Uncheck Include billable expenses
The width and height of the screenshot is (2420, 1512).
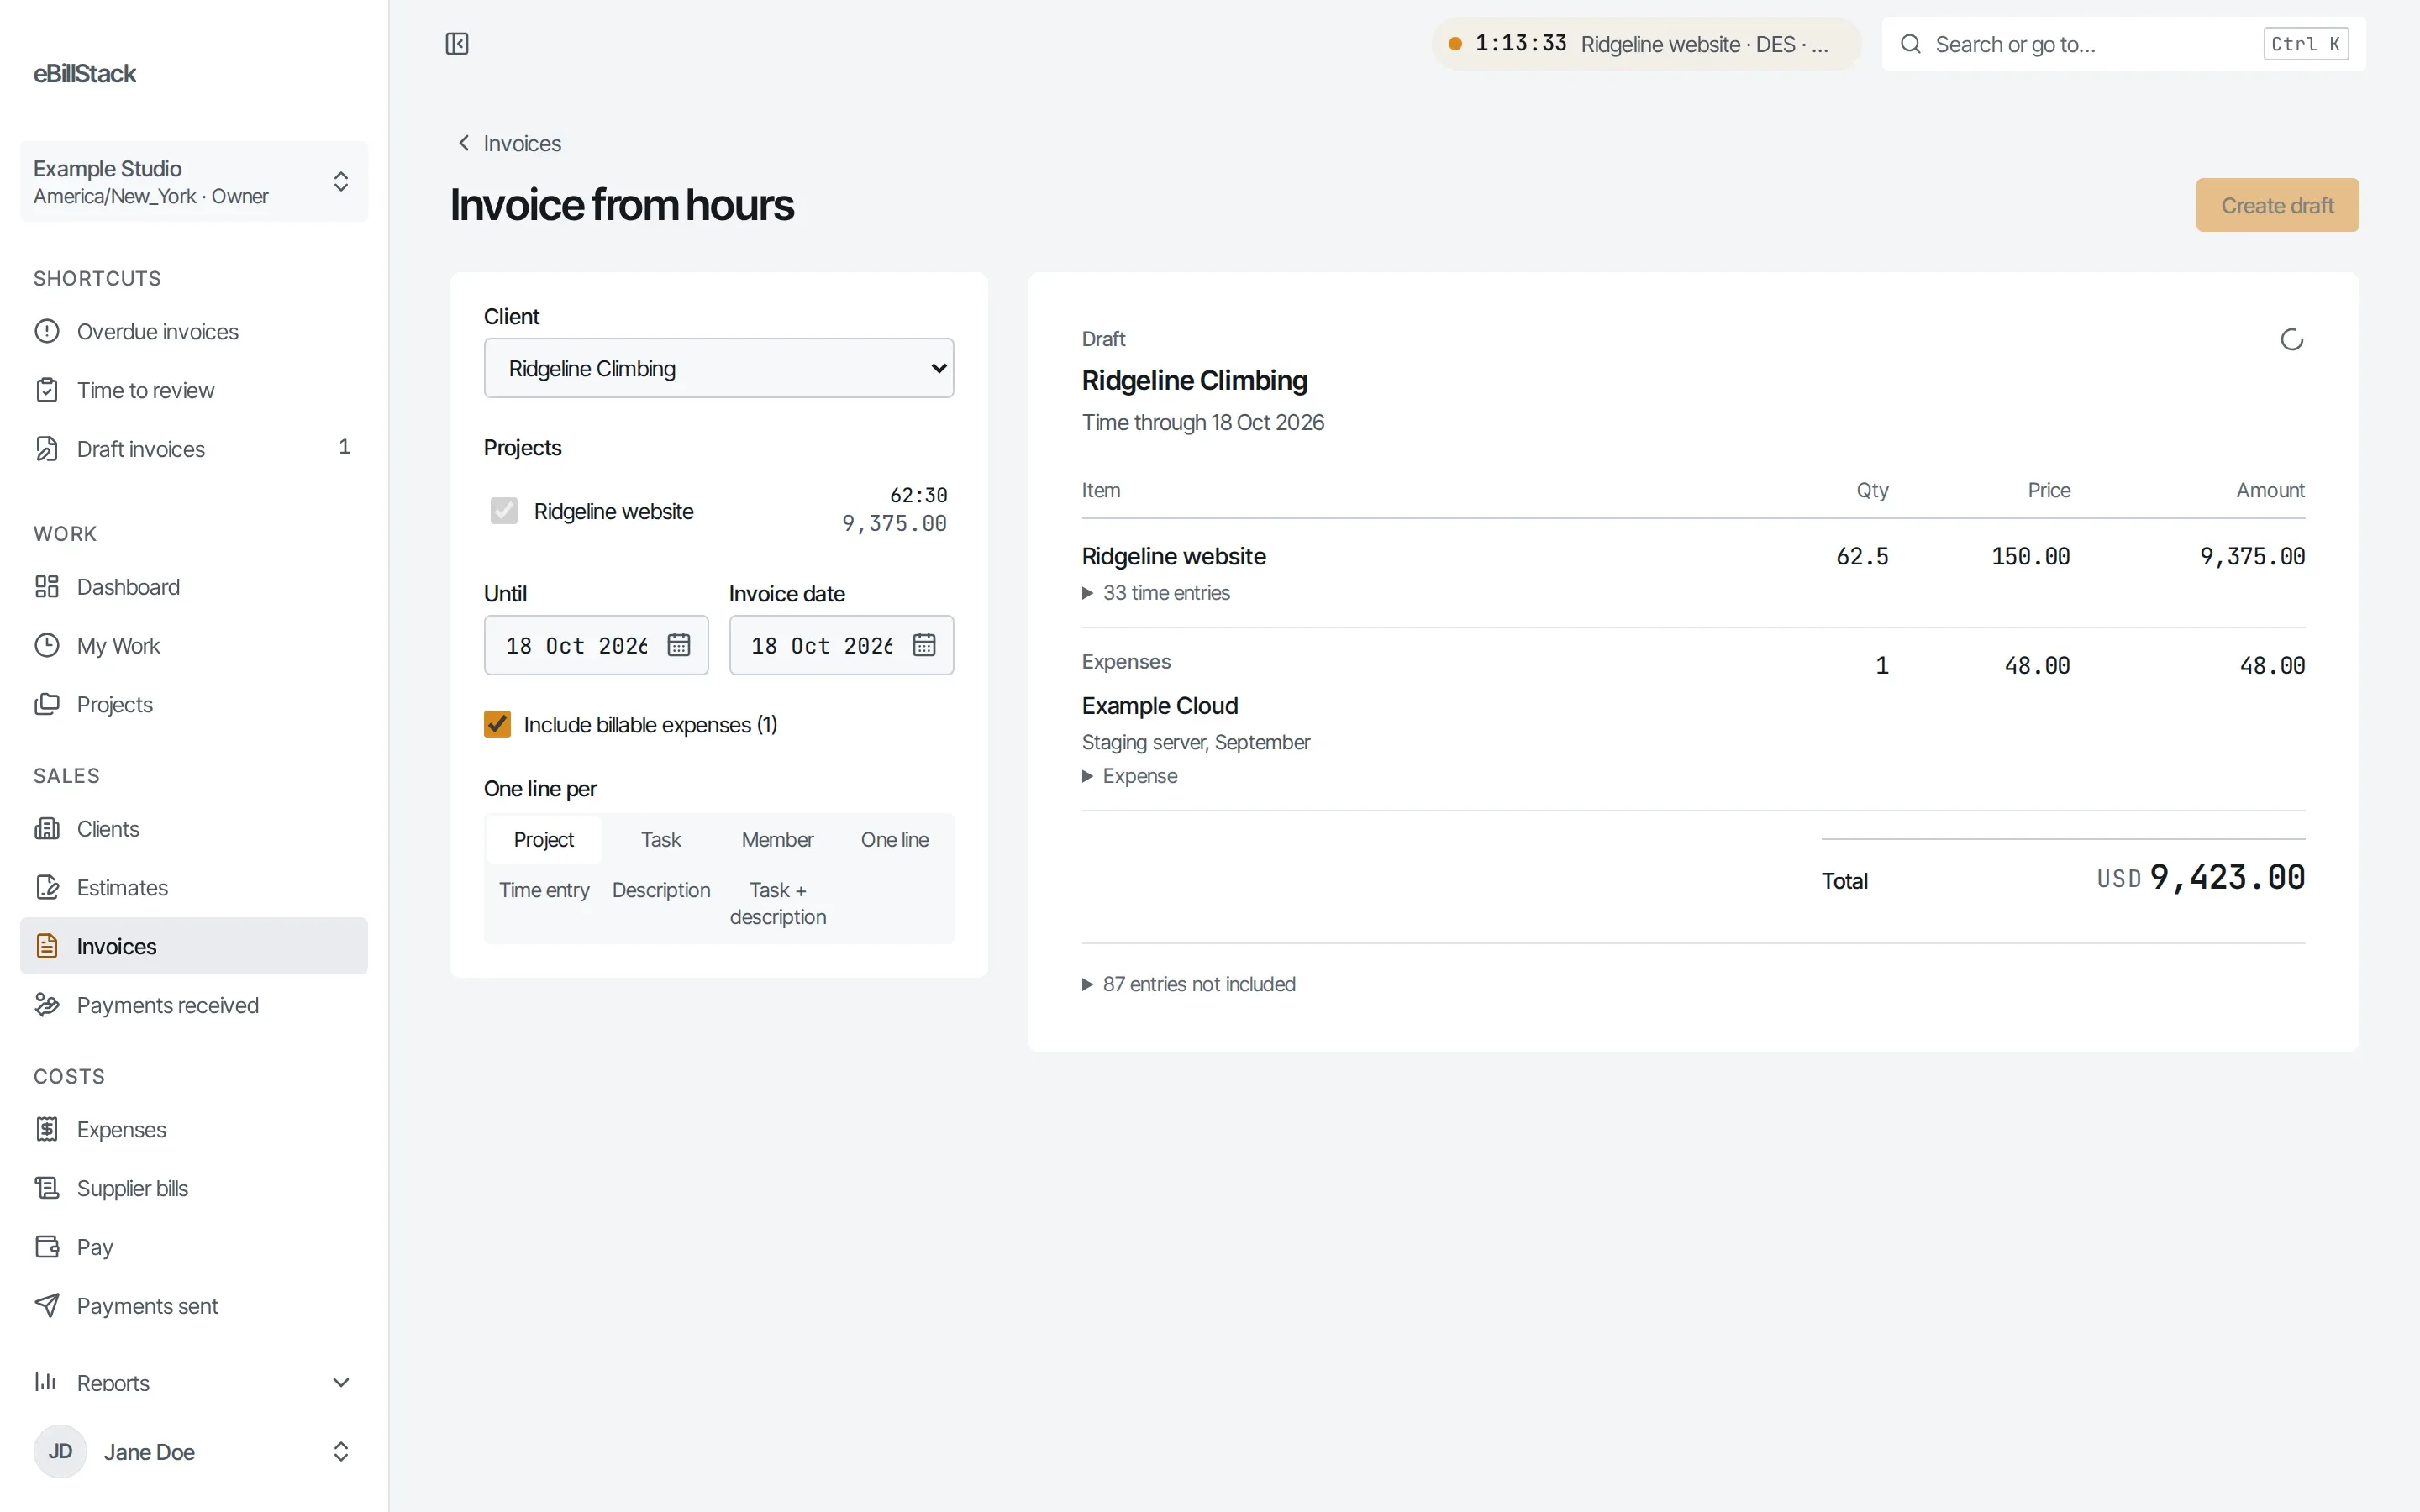pyautogui.click(x=497, y=724)
